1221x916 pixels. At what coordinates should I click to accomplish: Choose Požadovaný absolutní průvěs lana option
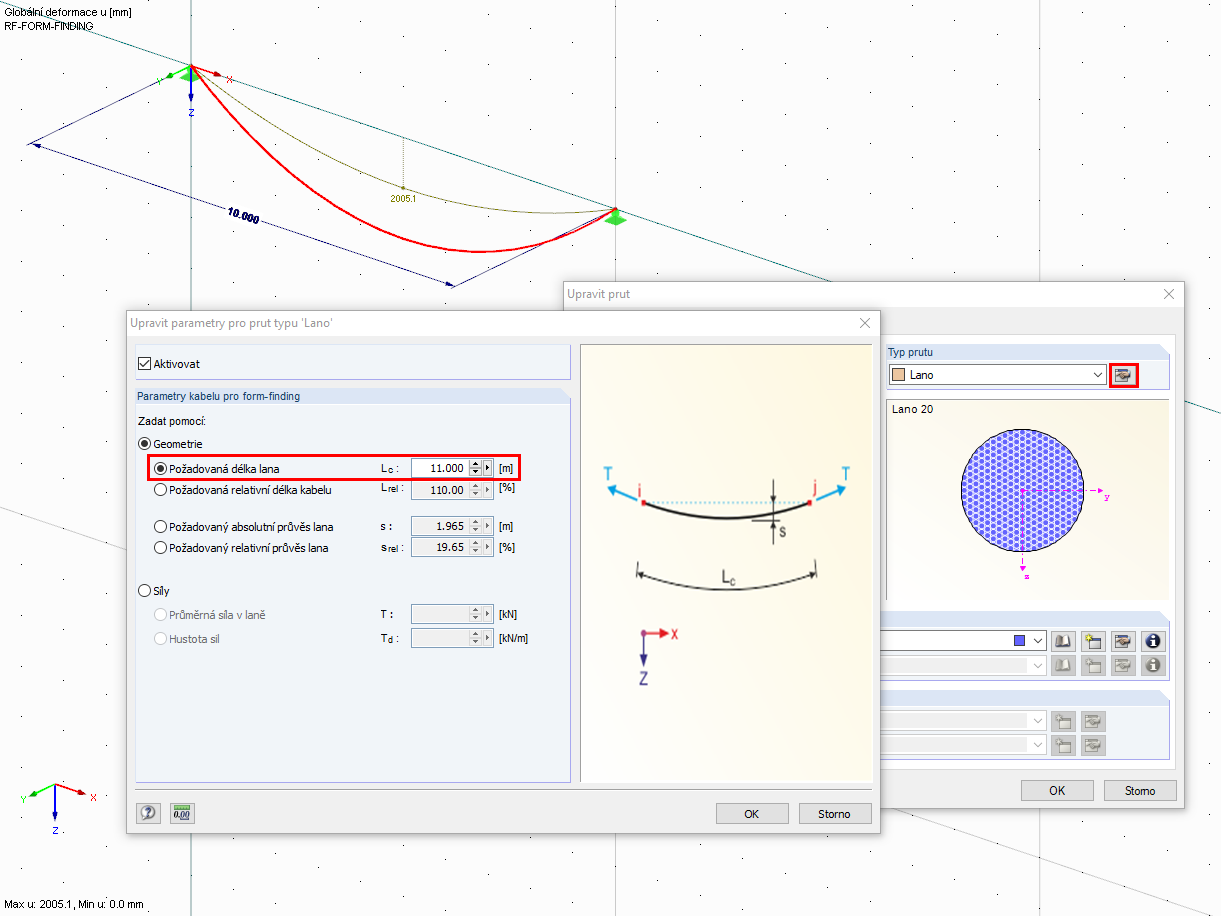[160, 526]
